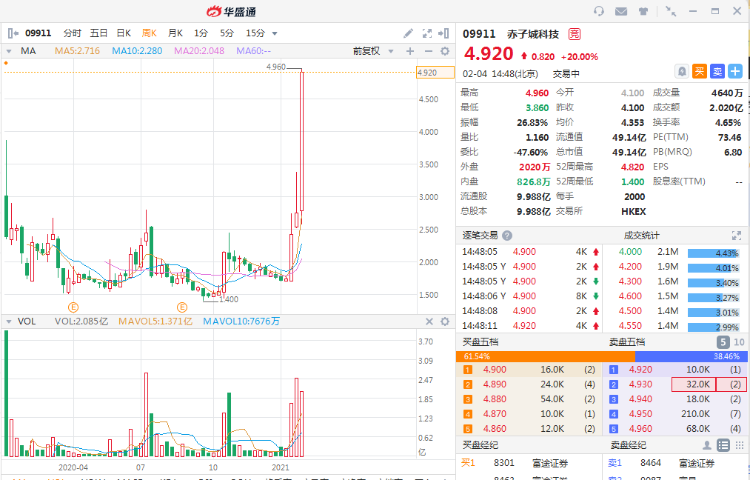This screenshot has width=750, height=480.
Task: Zoom out the K-line chart with the minus icon
Action: point(428,51)
